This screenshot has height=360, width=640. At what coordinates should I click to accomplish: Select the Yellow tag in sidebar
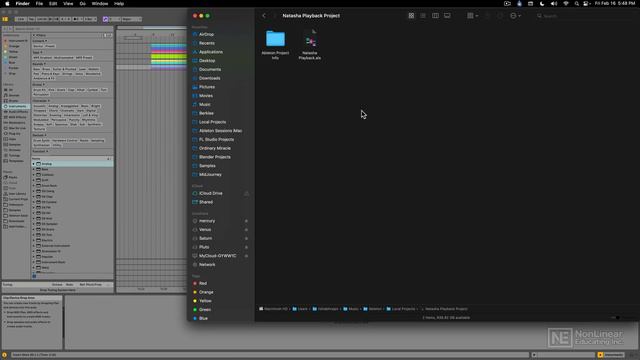[205, 301]
